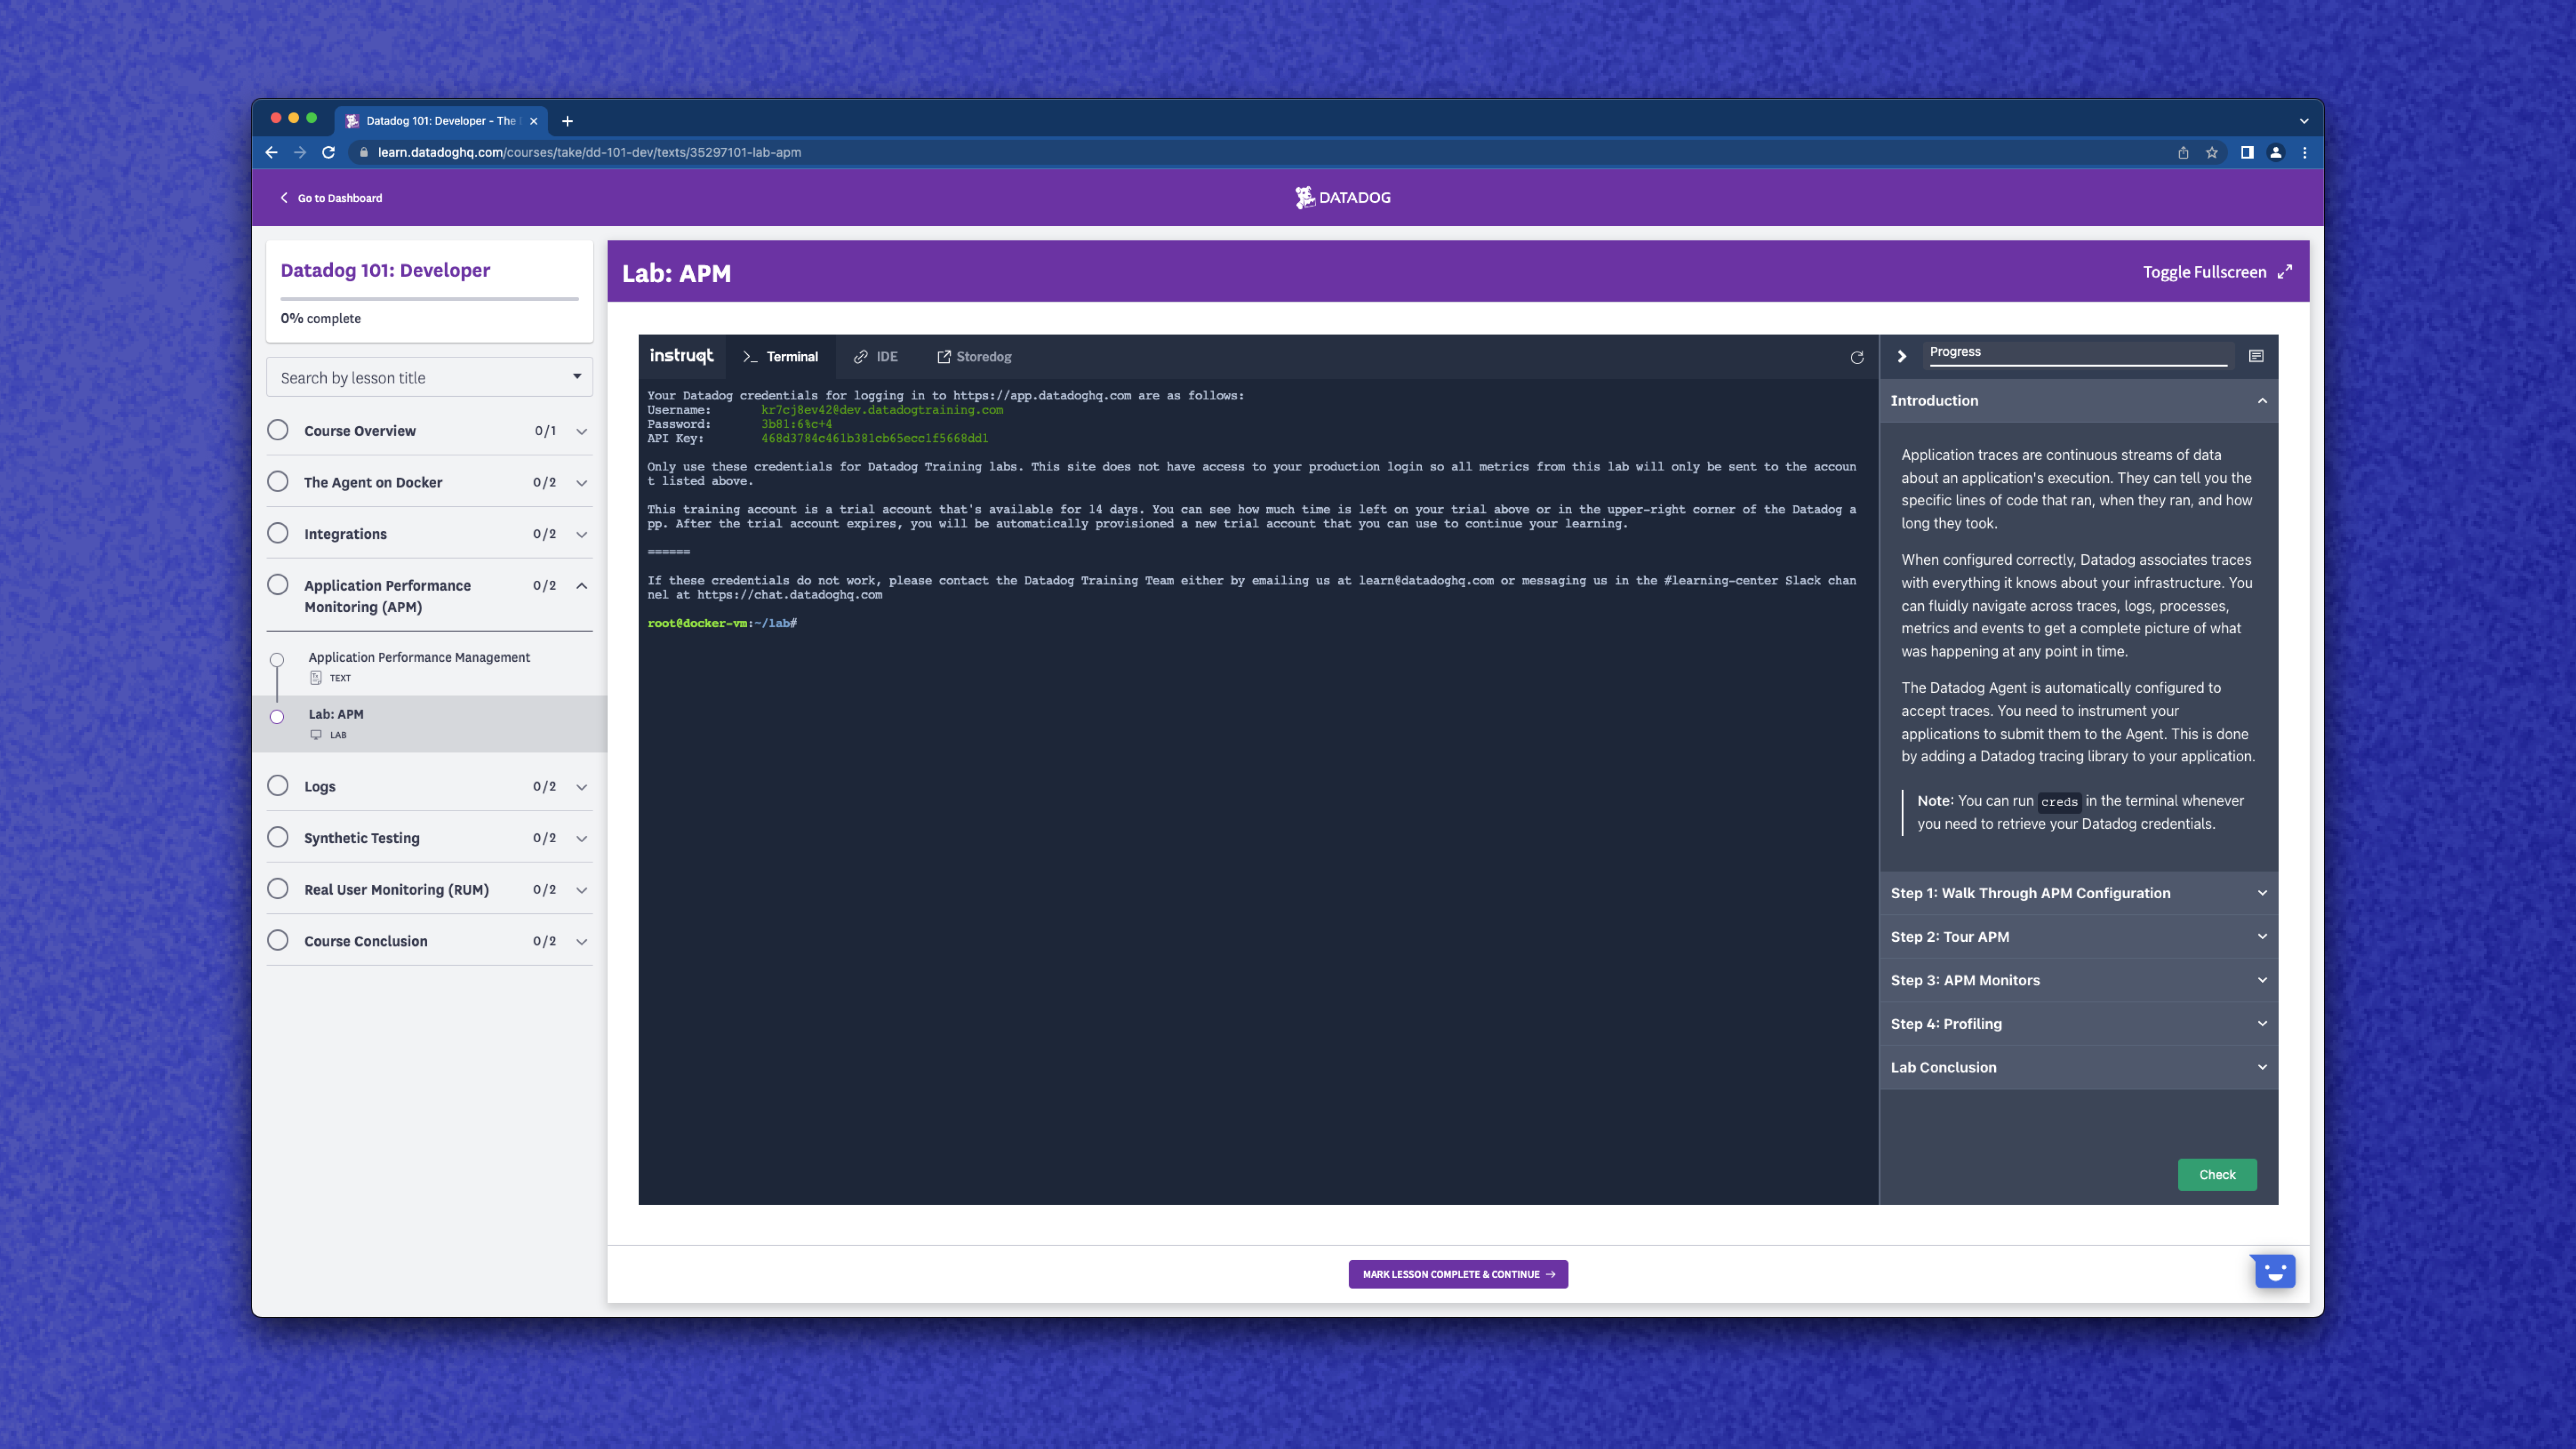The image size is (2576, 1449).
Task: Open the IDE tab in the lab environment
Action: (875, 356)
